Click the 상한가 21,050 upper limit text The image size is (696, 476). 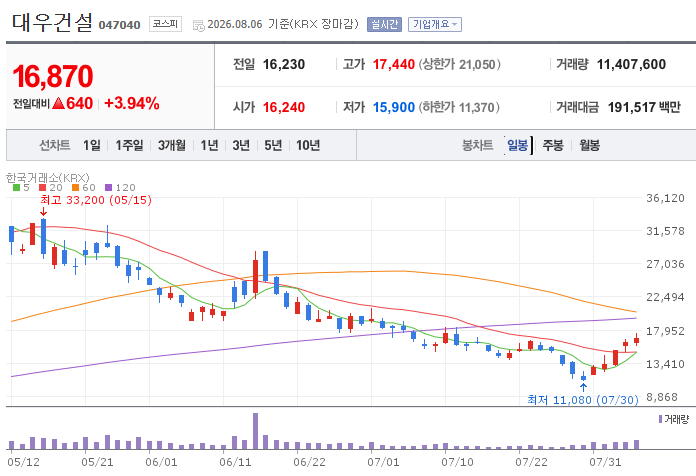pos(459,64)
